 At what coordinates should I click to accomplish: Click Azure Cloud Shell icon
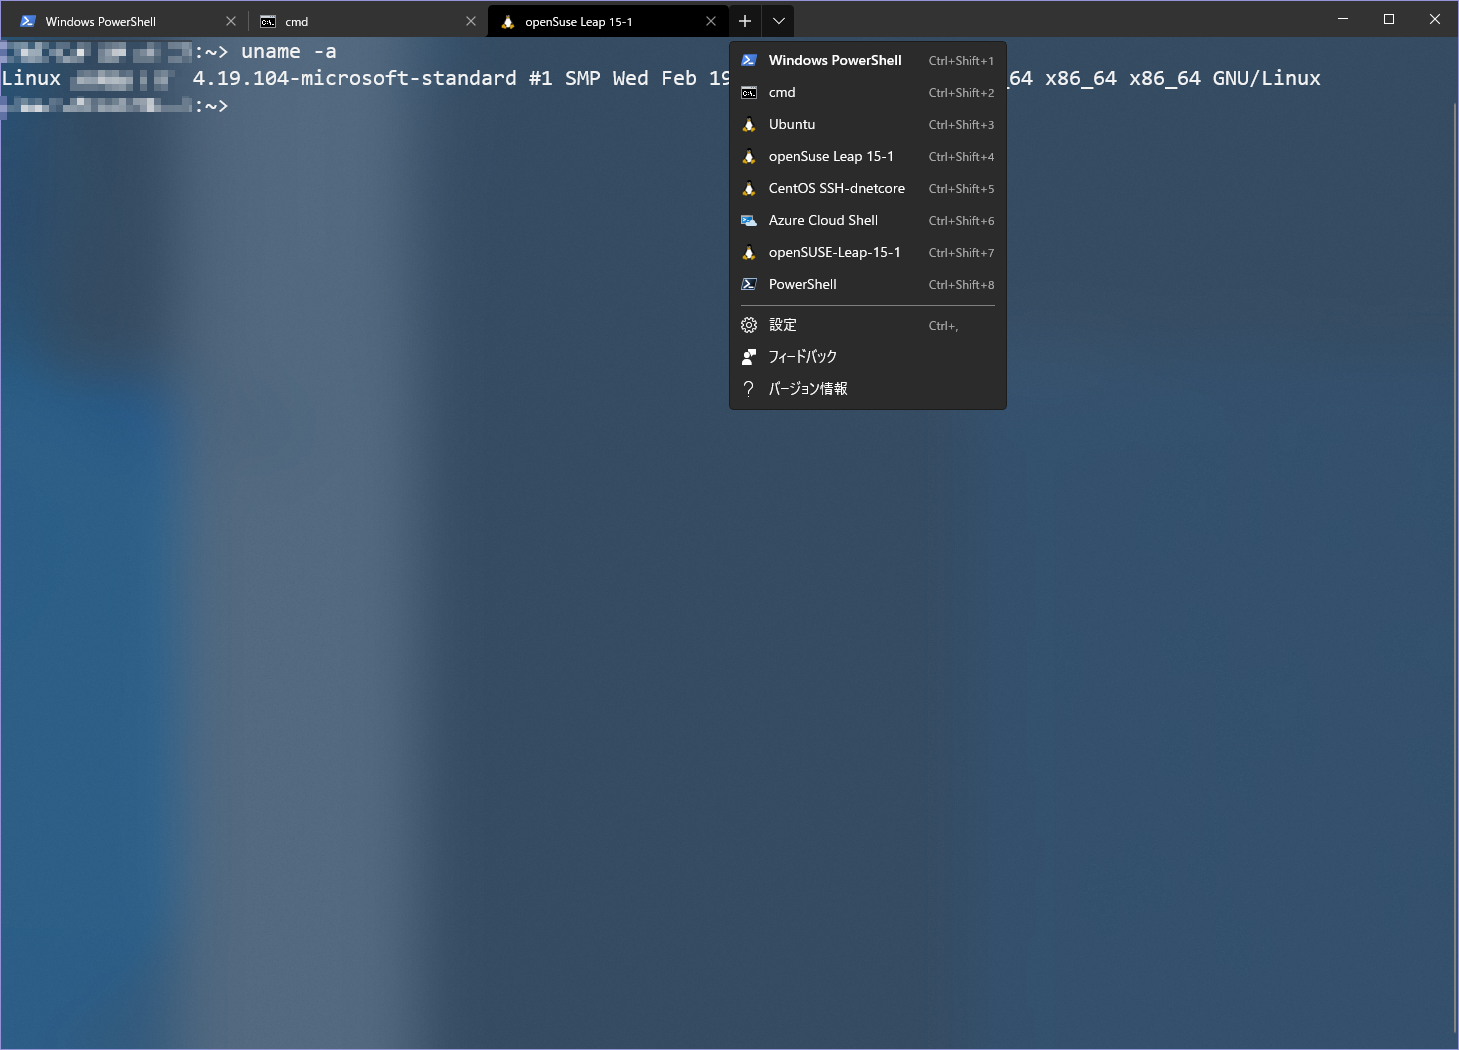coord(749,220)
